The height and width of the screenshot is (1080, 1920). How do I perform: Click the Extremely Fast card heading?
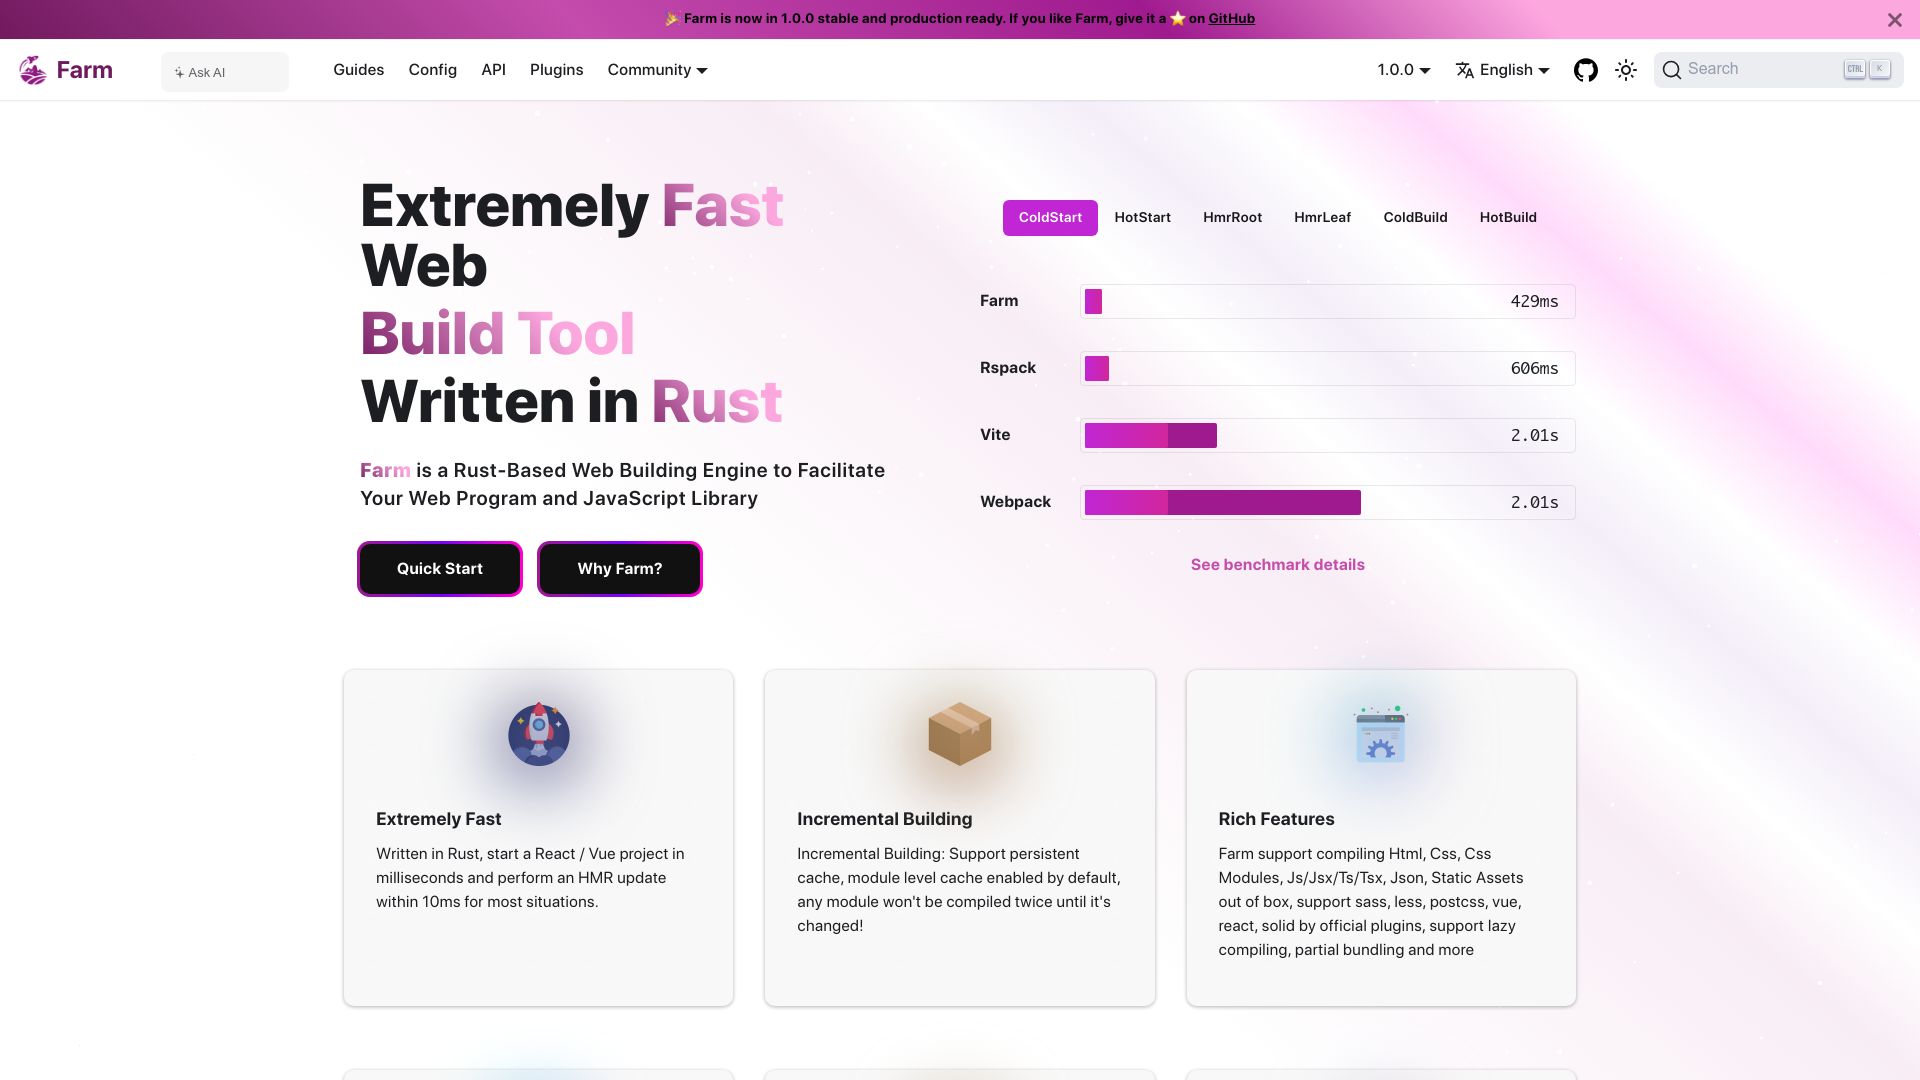click(x=438, y=819)
